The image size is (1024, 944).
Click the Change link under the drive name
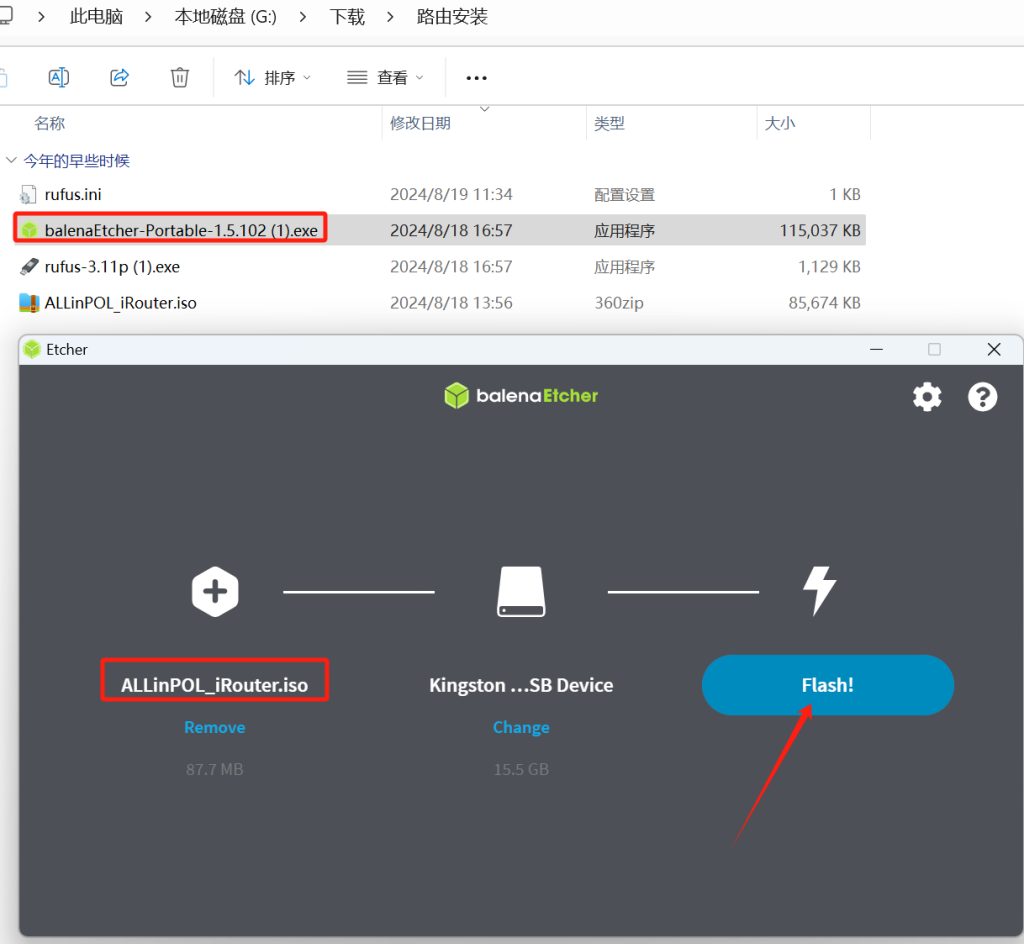pyautogui.click(x=521, y=727)
